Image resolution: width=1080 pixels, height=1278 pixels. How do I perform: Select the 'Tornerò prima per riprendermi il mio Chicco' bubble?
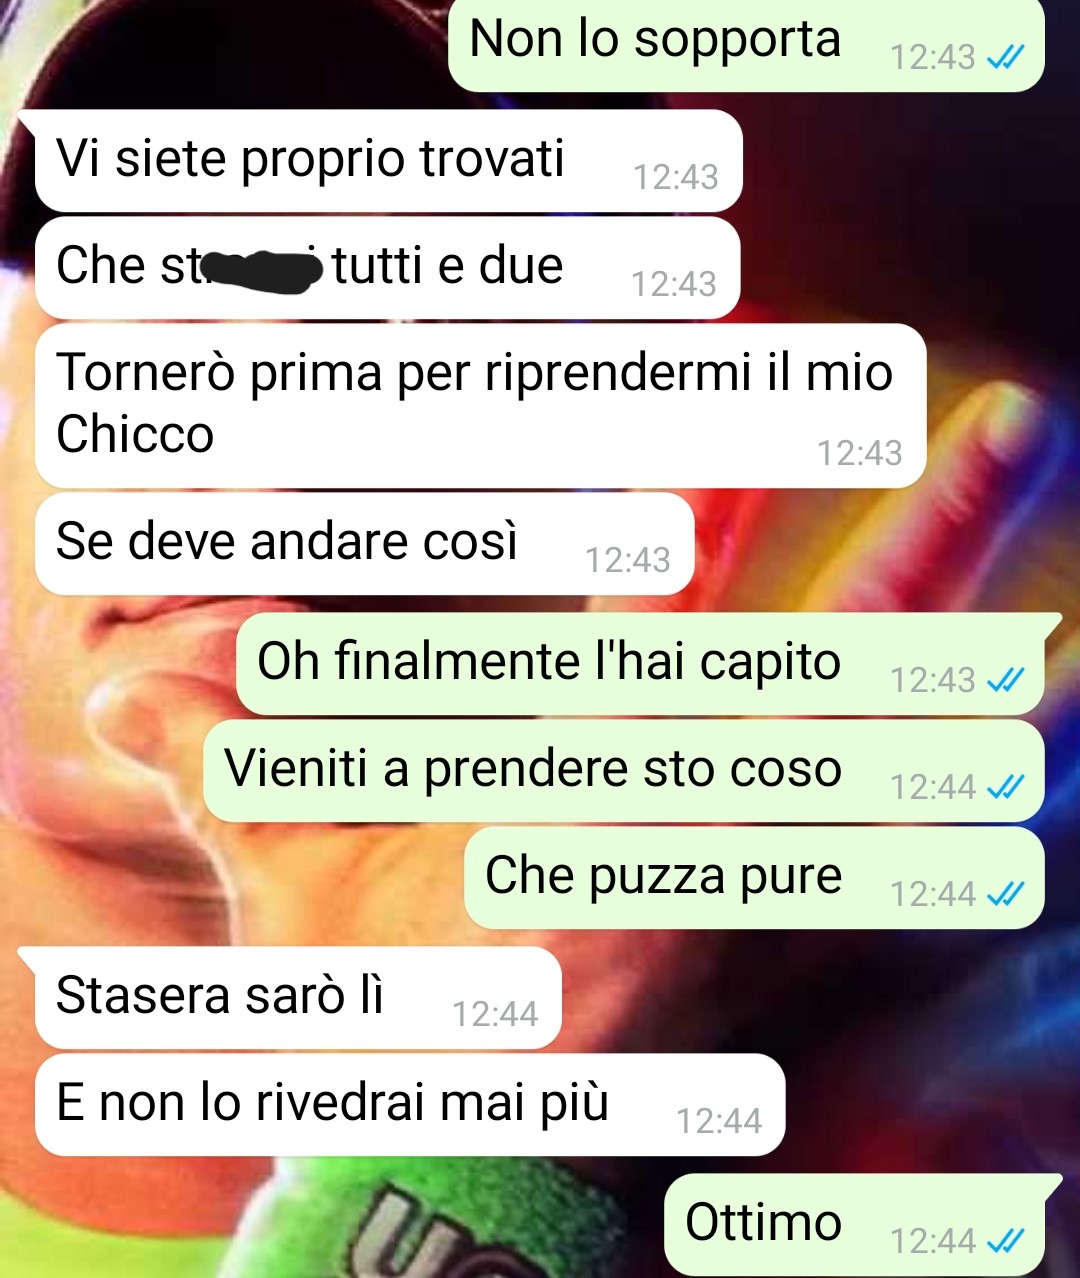[480, 405]
